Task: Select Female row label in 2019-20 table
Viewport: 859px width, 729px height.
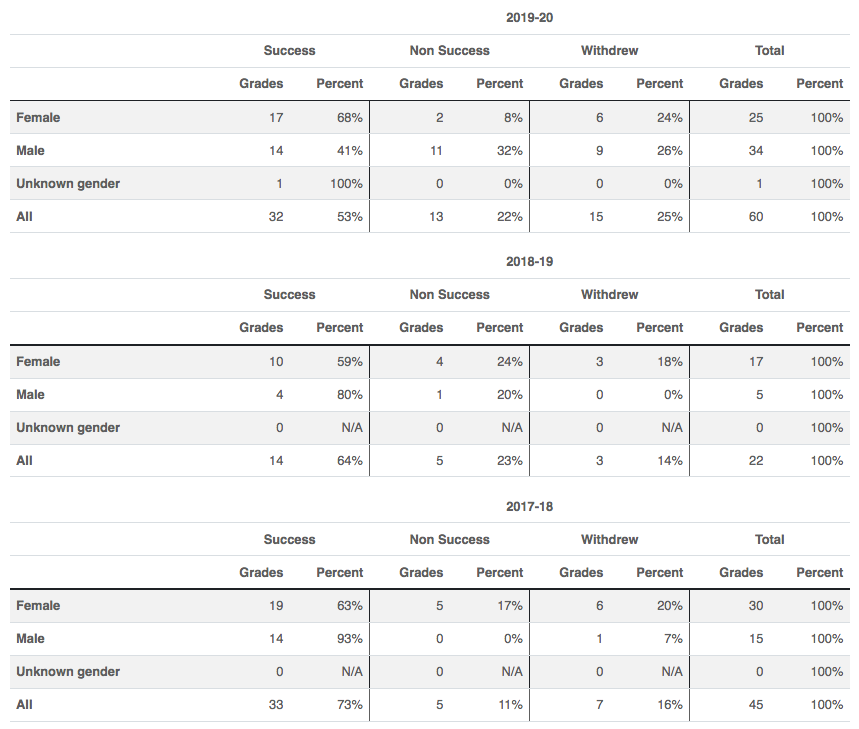Action: point(38,117)
